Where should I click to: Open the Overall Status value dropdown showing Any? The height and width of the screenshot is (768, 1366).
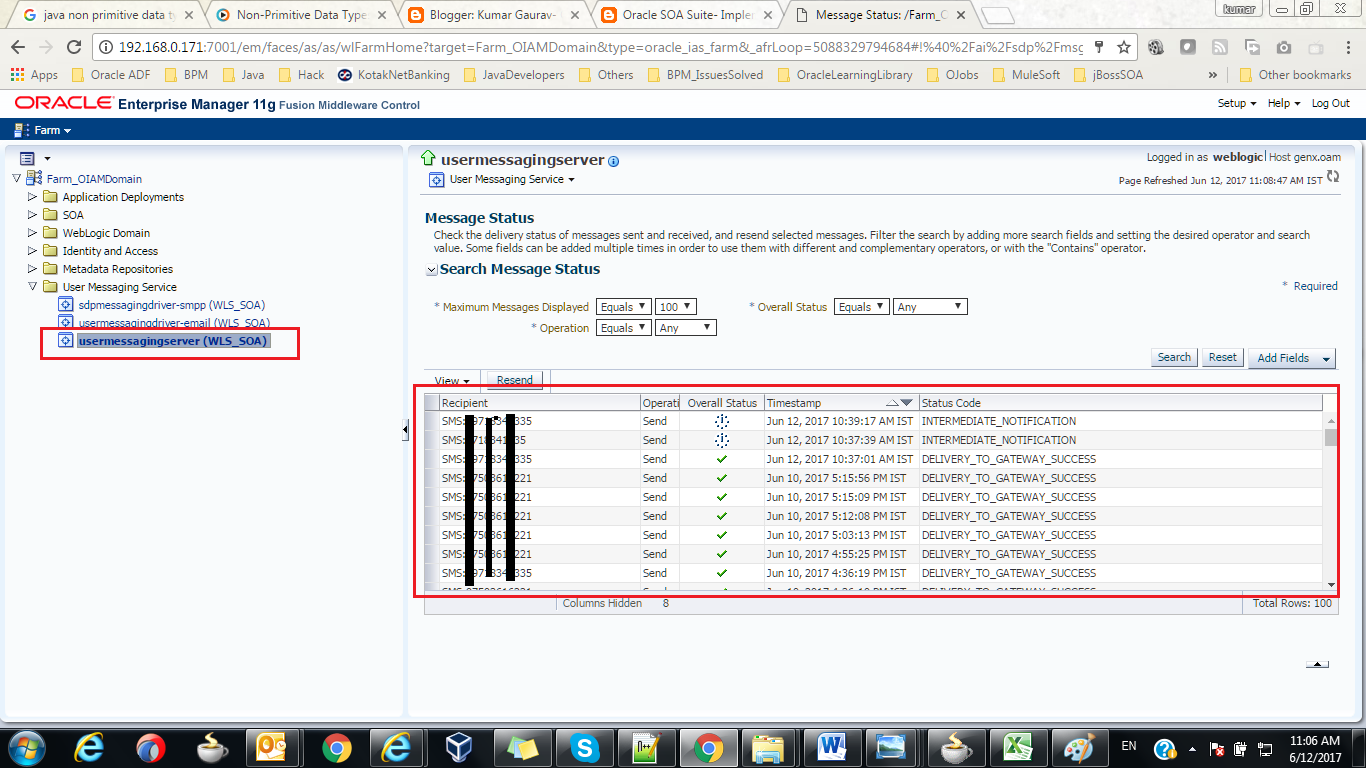coord(930,307)
